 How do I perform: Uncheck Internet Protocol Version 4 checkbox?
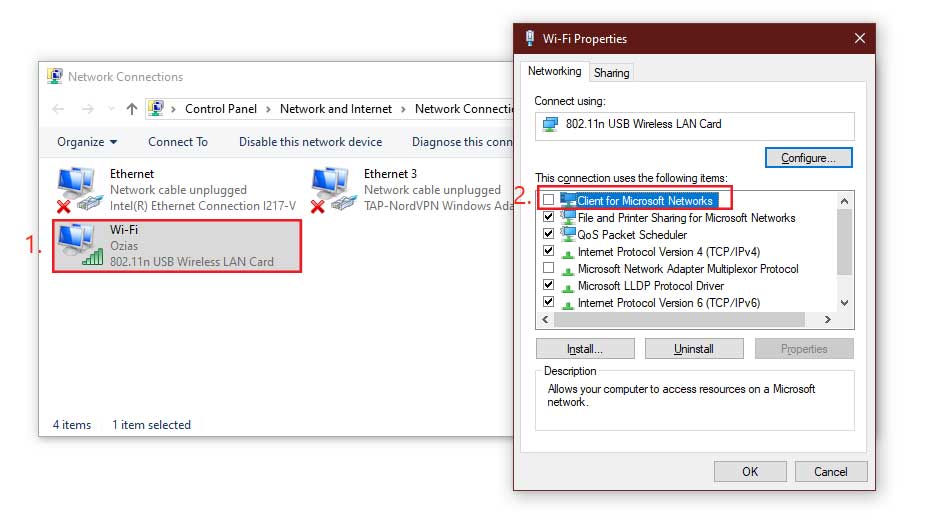(549, 251)
